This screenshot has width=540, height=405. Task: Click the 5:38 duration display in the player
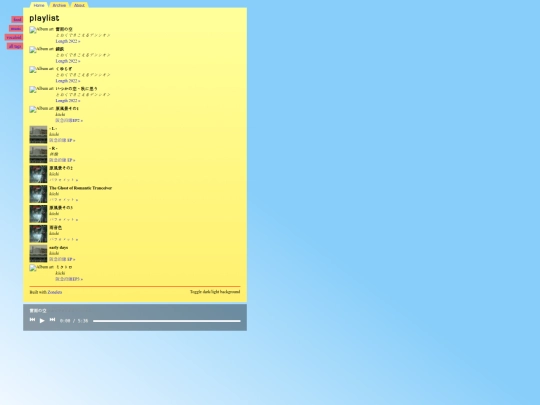[83, 321]
